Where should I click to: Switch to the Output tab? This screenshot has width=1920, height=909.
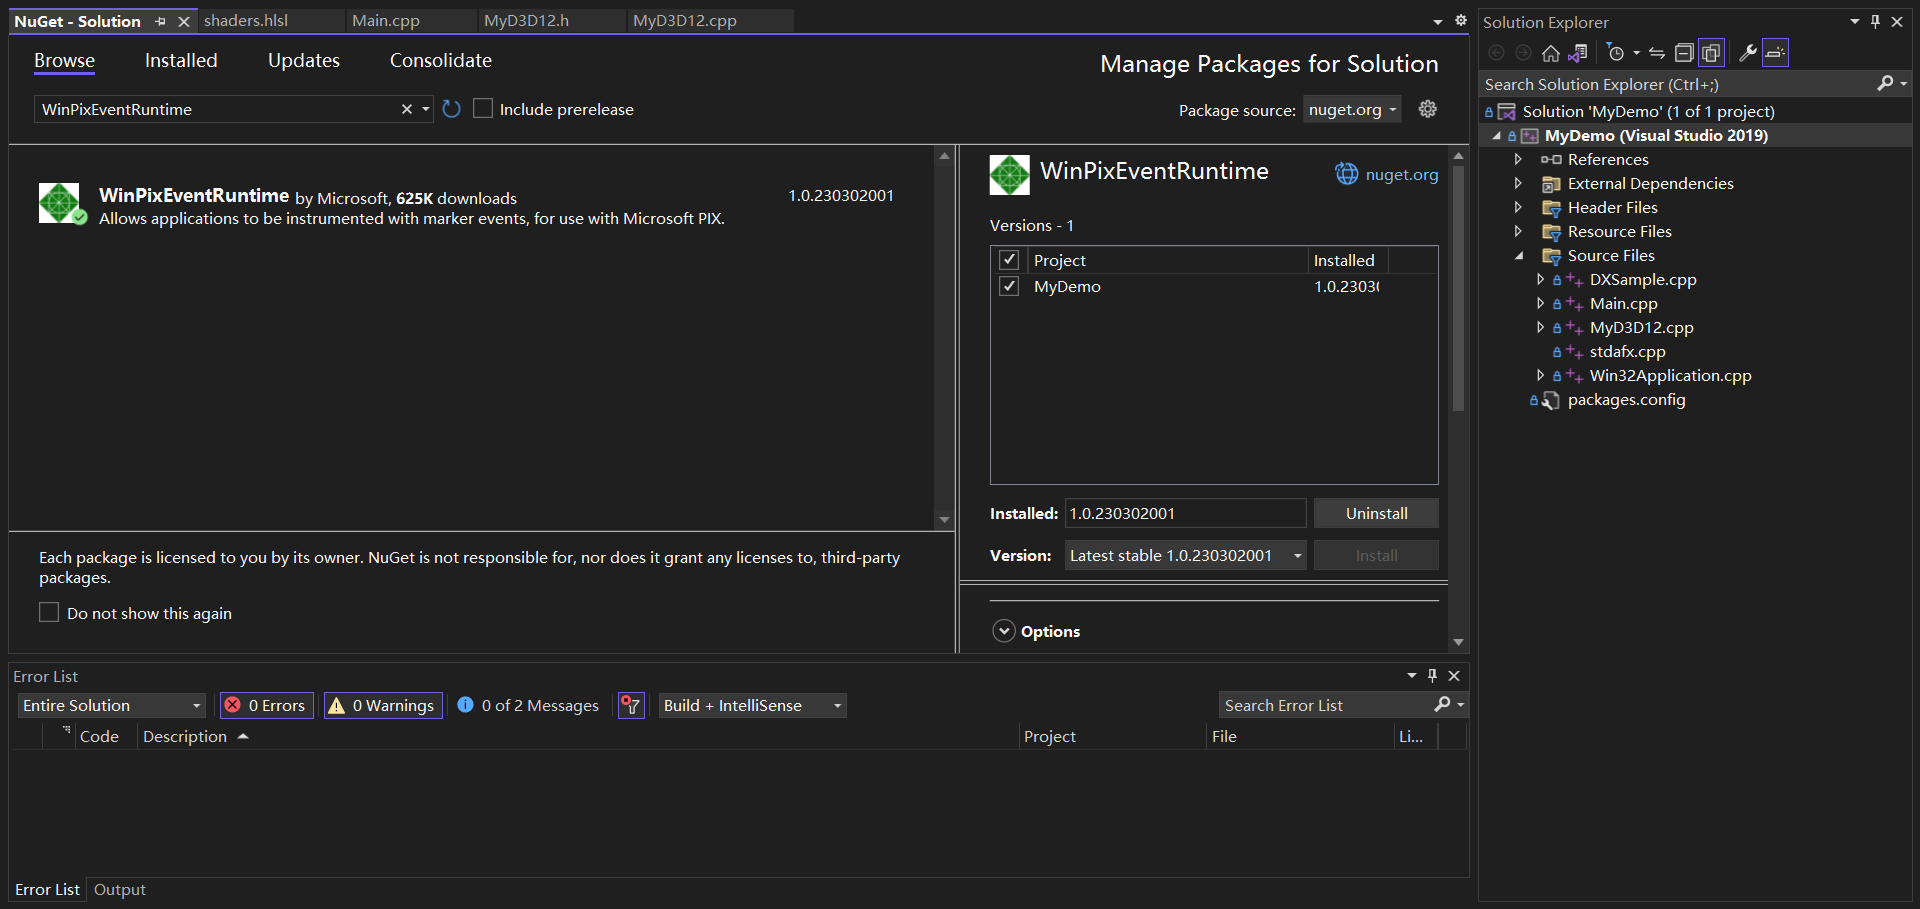(x=120, y=890)
